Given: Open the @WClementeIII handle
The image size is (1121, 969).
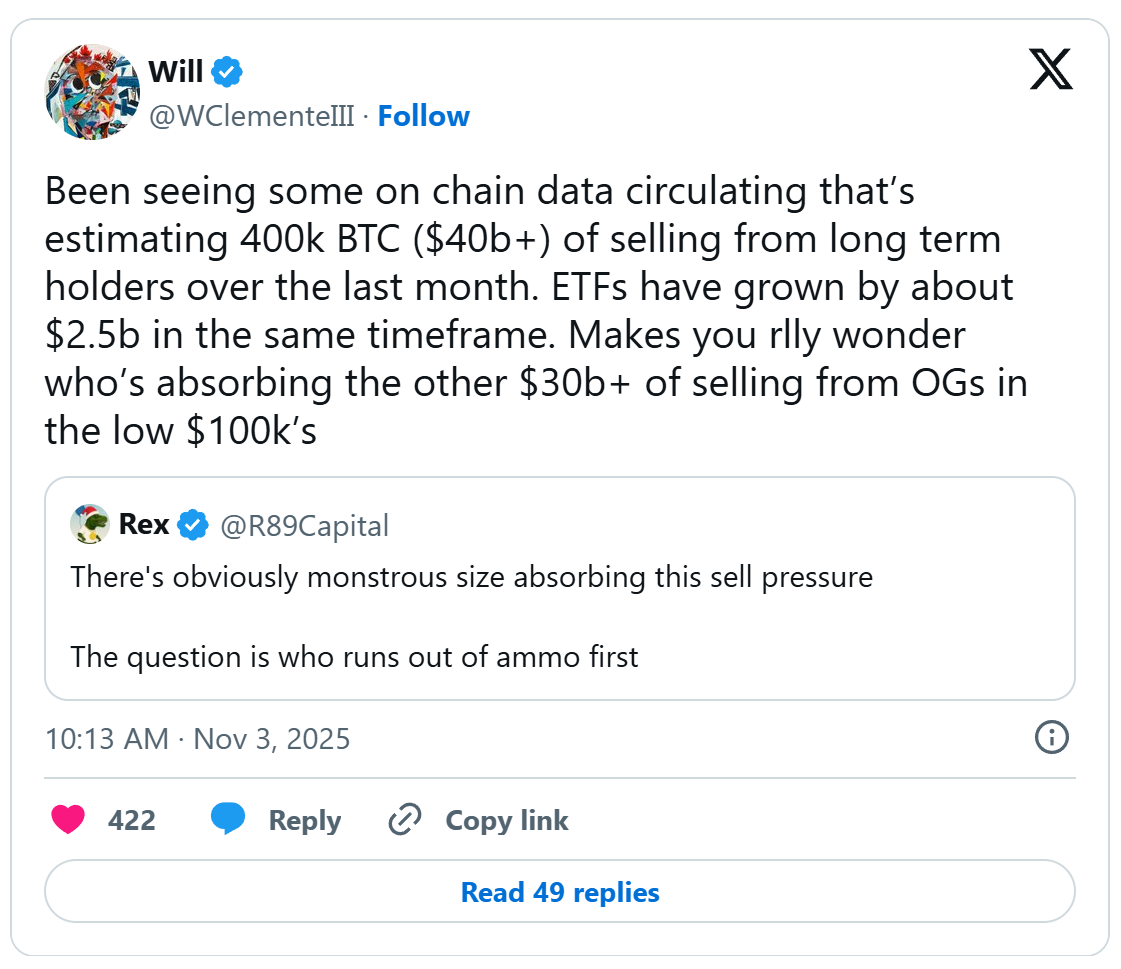Looking at the screenshot, I should (251, 116).
